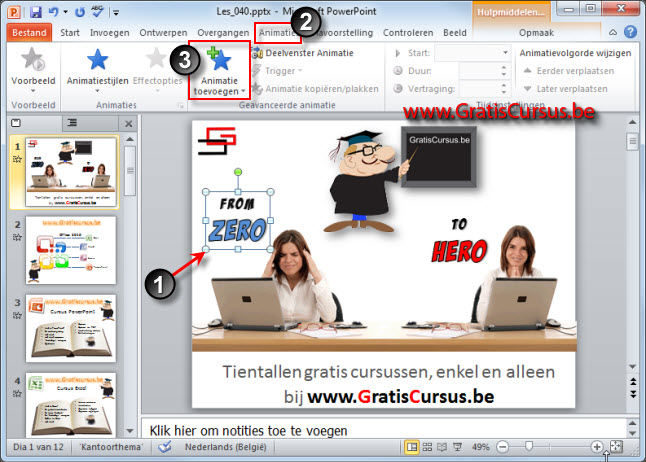This screenshot has height=462, width=646.
Task: Click the spell-check status icon in status bar
Action: (165, 447)
